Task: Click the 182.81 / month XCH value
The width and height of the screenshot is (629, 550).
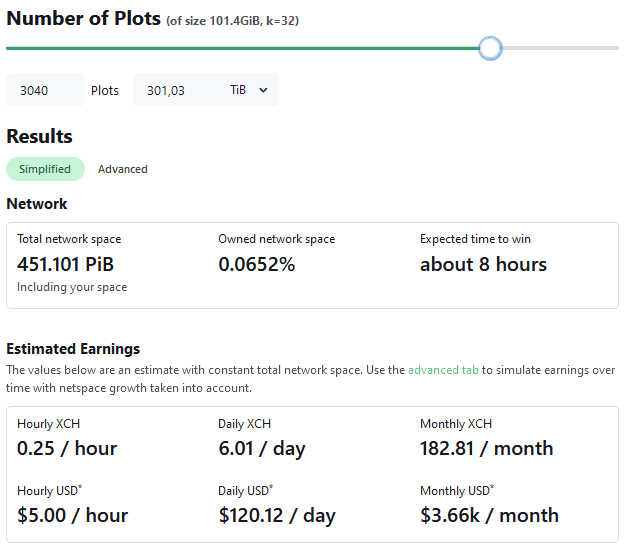Action: [x=486, y=448]
